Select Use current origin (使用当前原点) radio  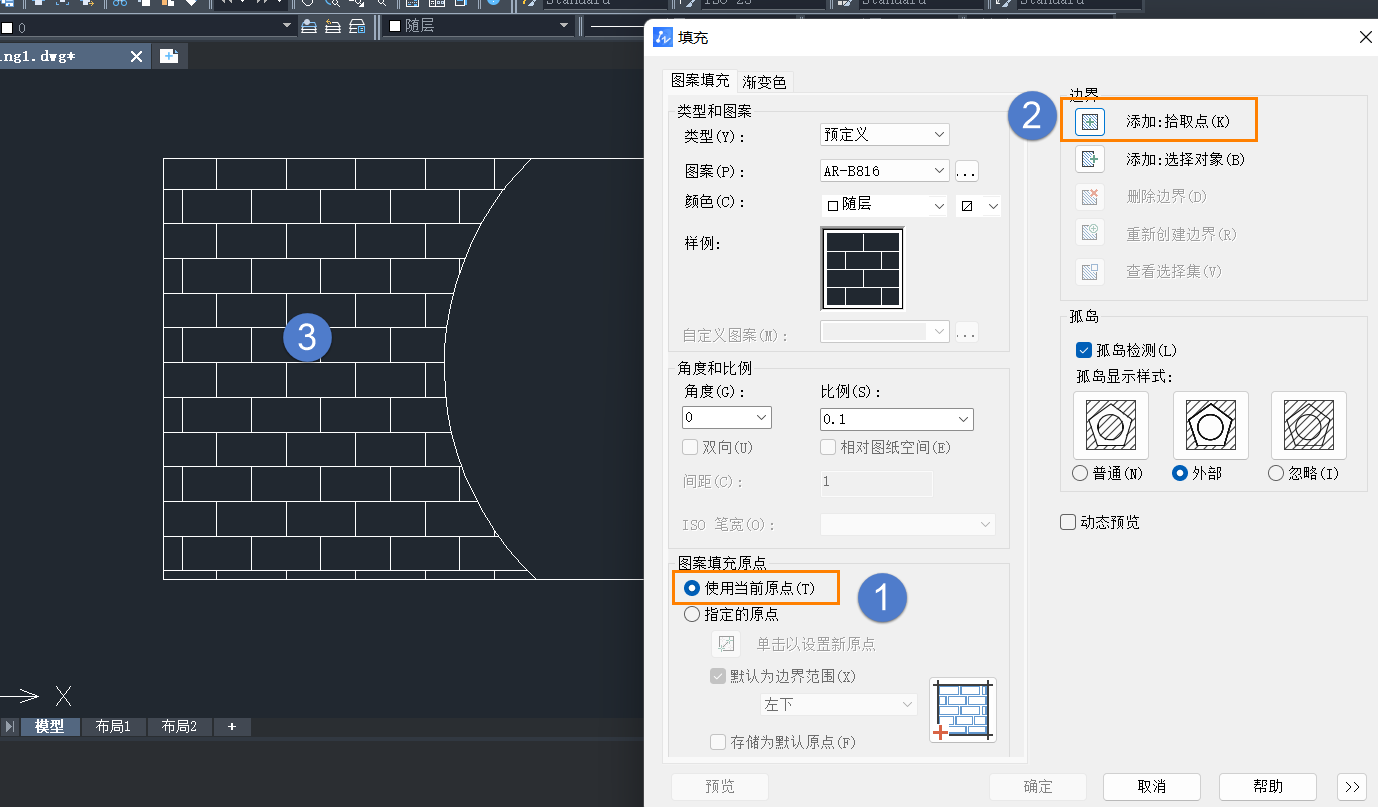691,589
